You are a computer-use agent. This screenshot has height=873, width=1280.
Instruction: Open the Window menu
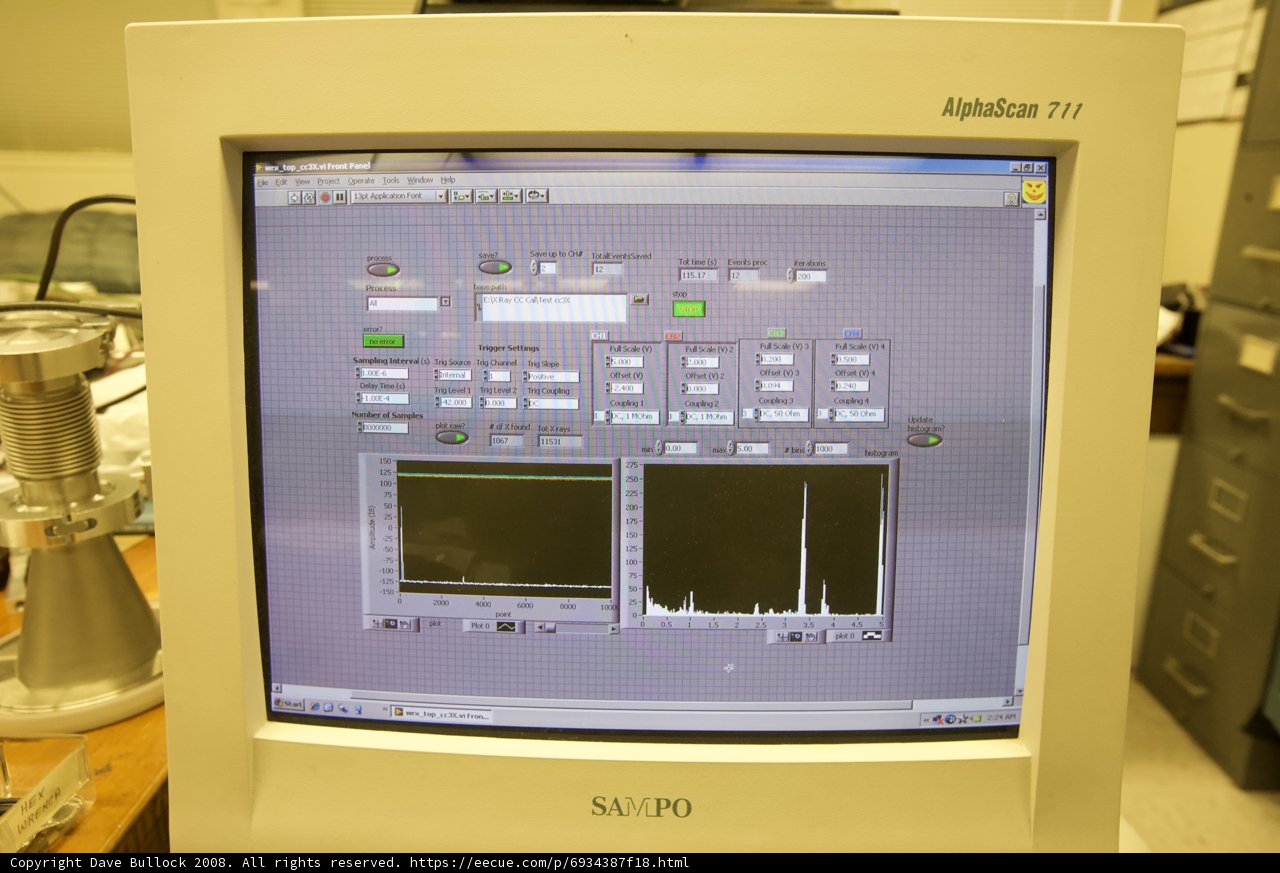coord(420,180)
